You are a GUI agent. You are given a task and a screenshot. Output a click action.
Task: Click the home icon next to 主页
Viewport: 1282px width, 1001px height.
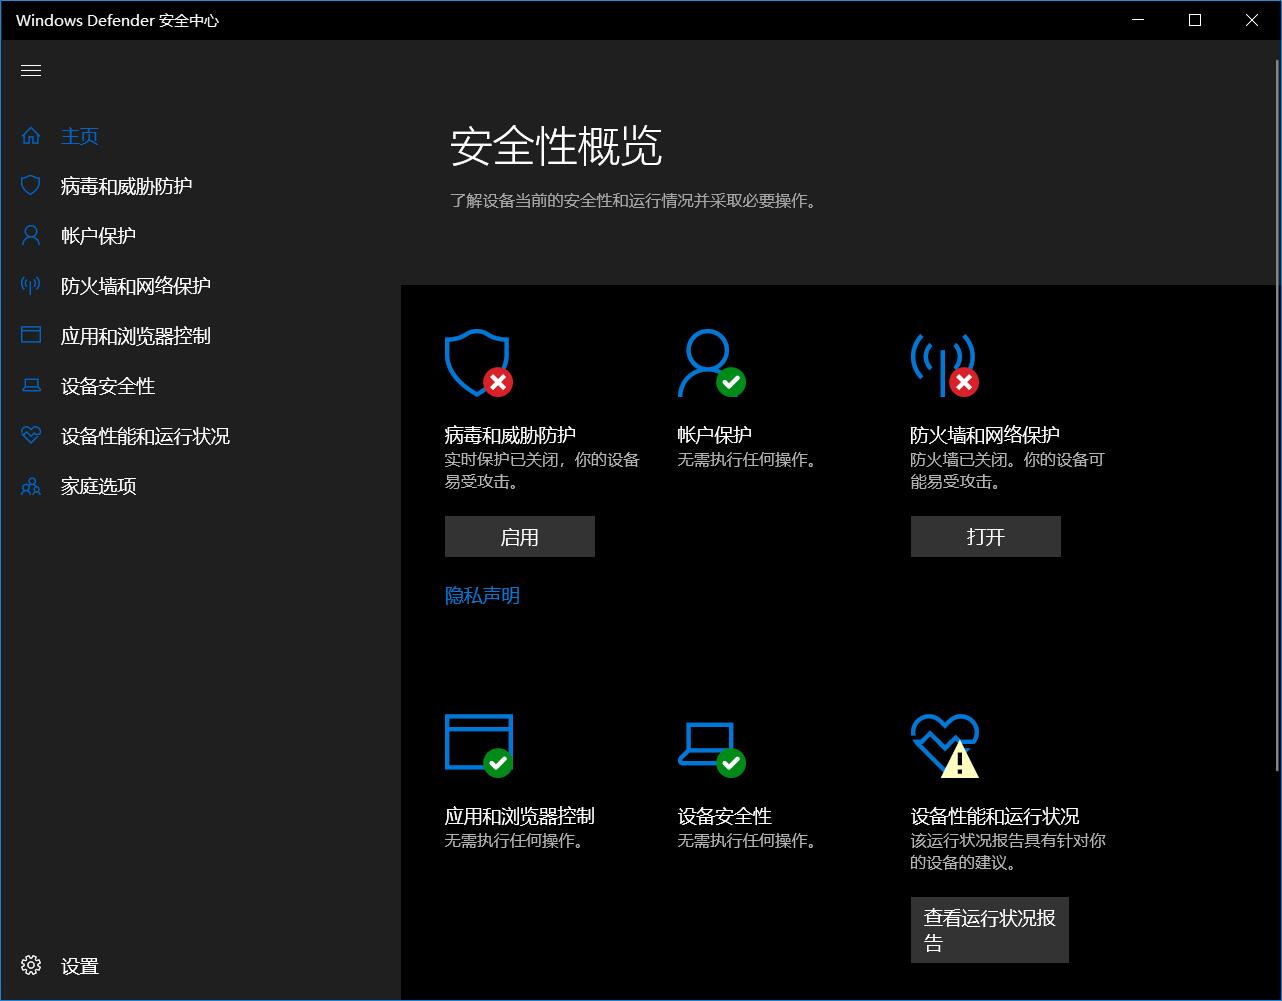click(x=31, y=136)
